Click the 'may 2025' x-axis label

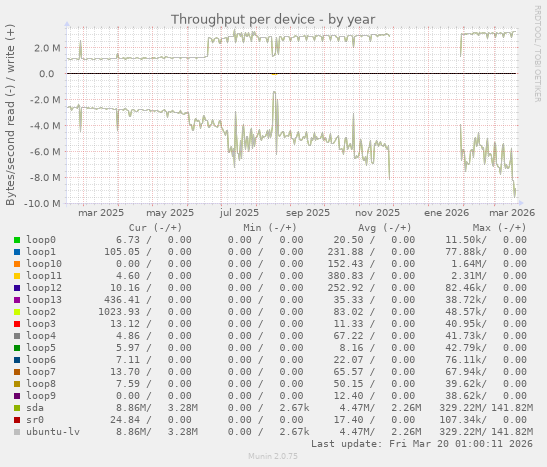click(x=170, y=213)
